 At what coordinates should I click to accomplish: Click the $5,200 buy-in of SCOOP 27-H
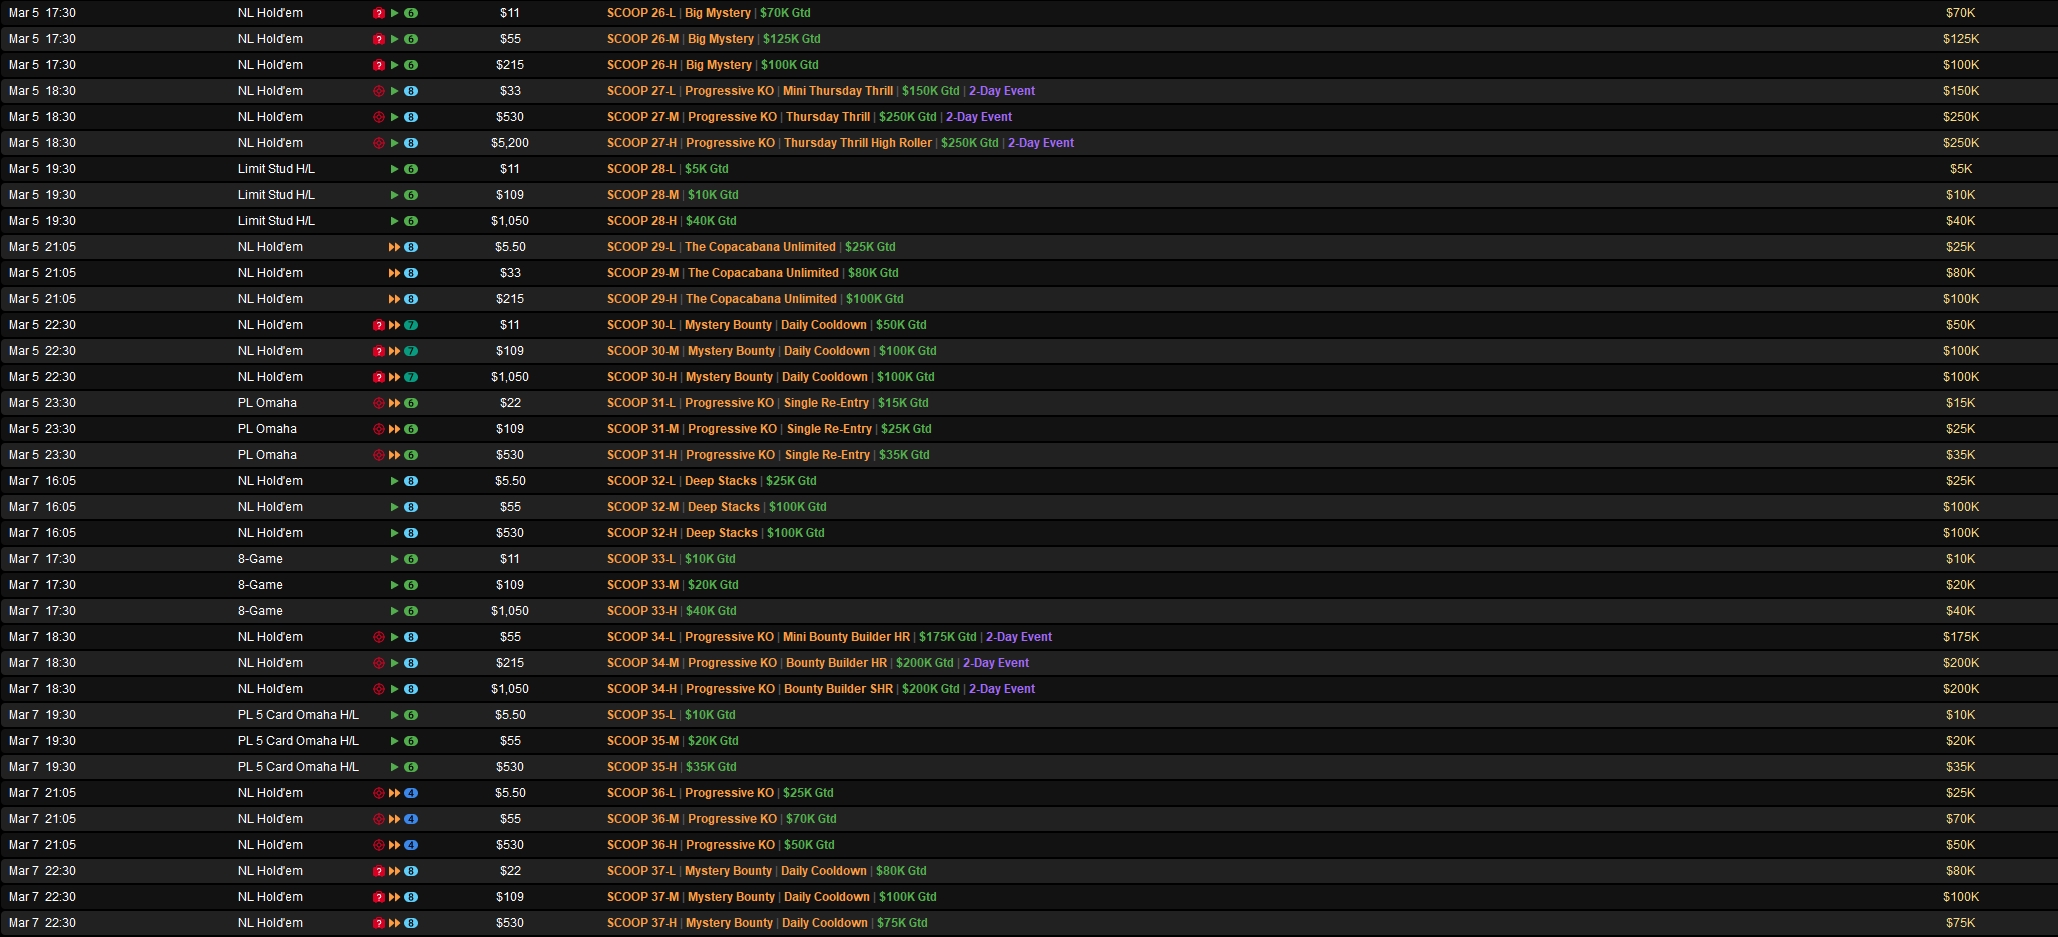pyautogui.click(x=510, y=143)
